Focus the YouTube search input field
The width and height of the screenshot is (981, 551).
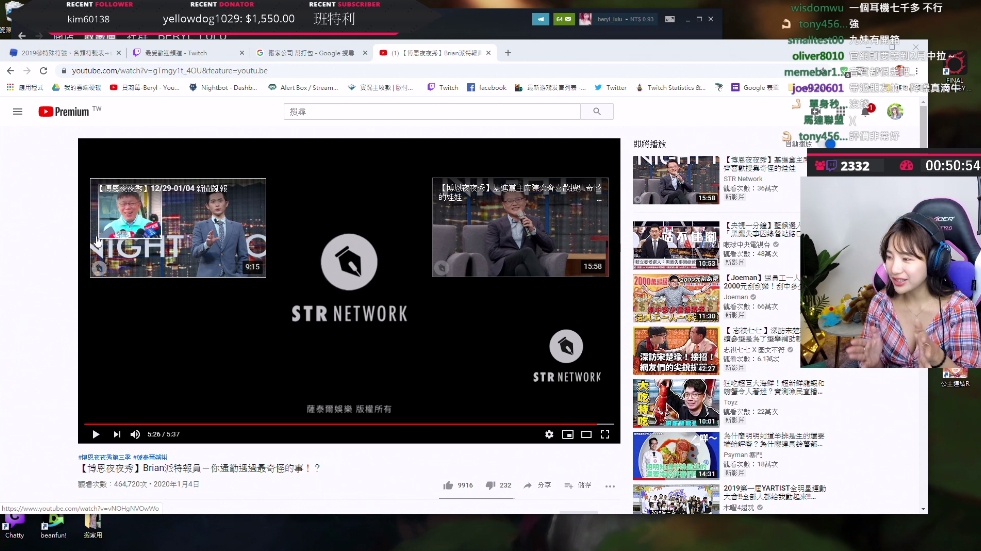(430, 111)
